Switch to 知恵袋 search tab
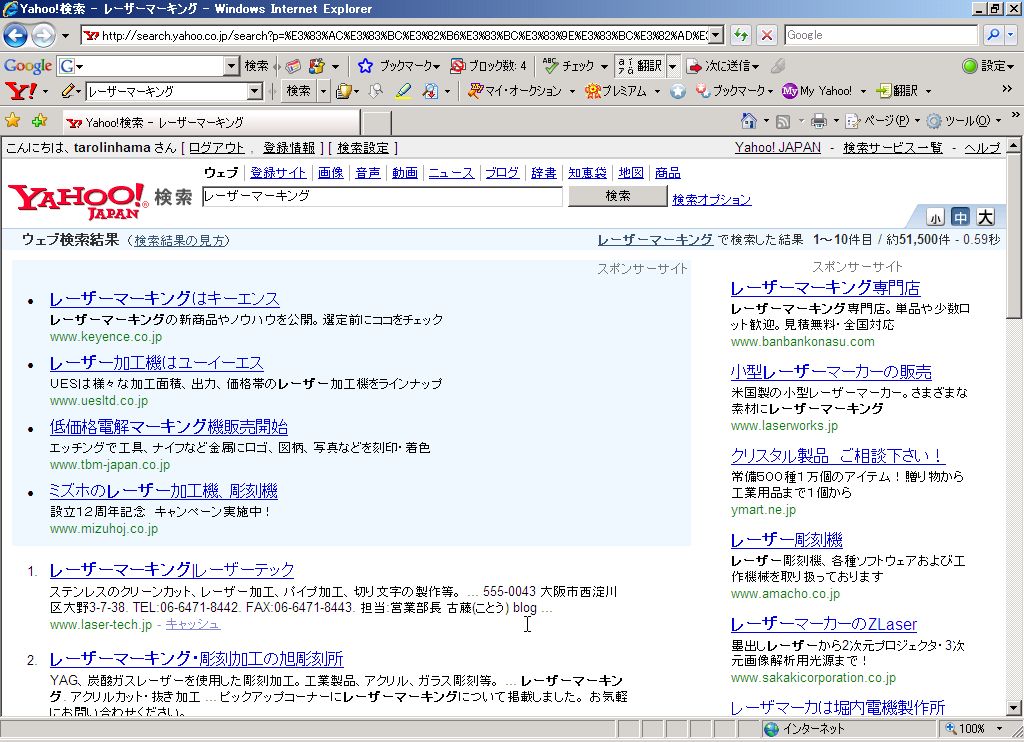1024x742 pixels. coord(587,173)
